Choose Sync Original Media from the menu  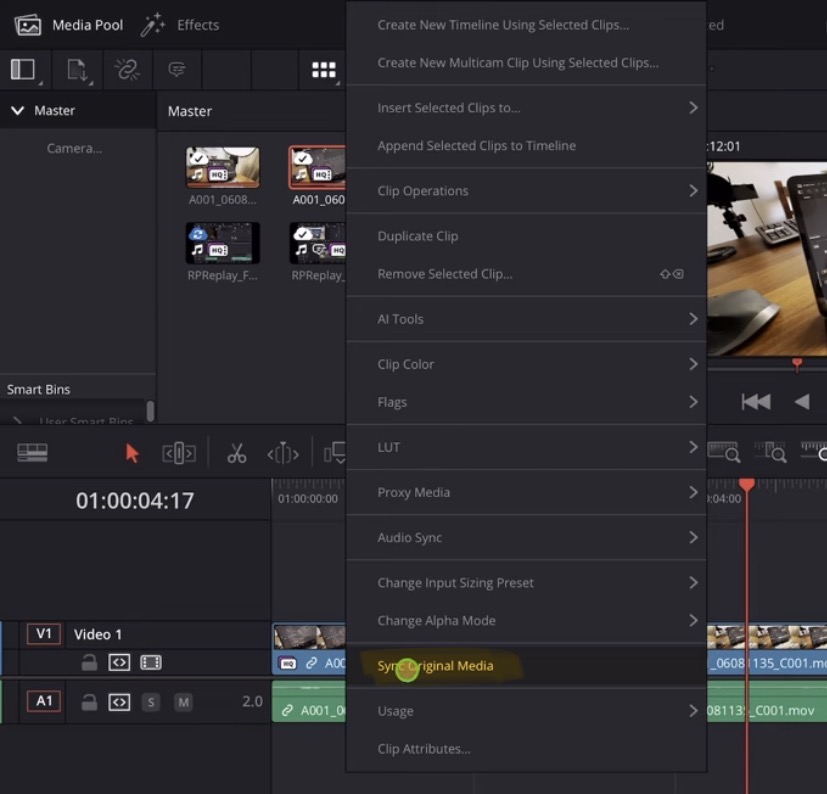[435, 664]
